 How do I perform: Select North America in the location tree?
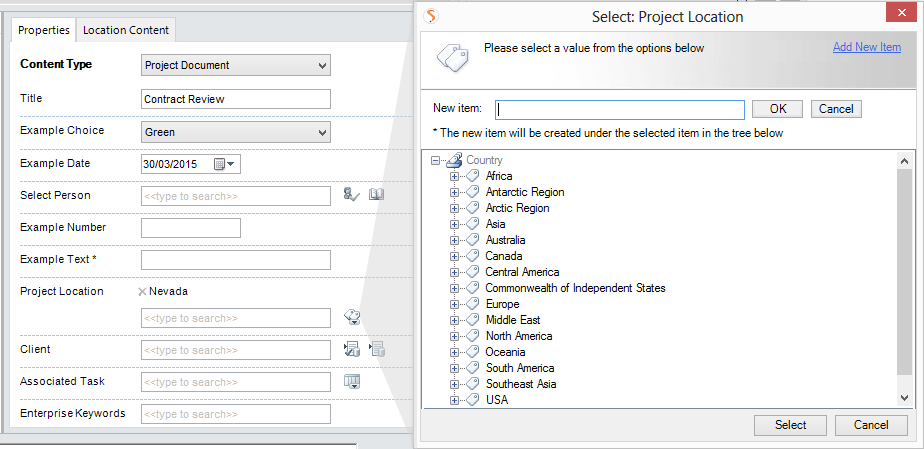[x=518, y=336]
